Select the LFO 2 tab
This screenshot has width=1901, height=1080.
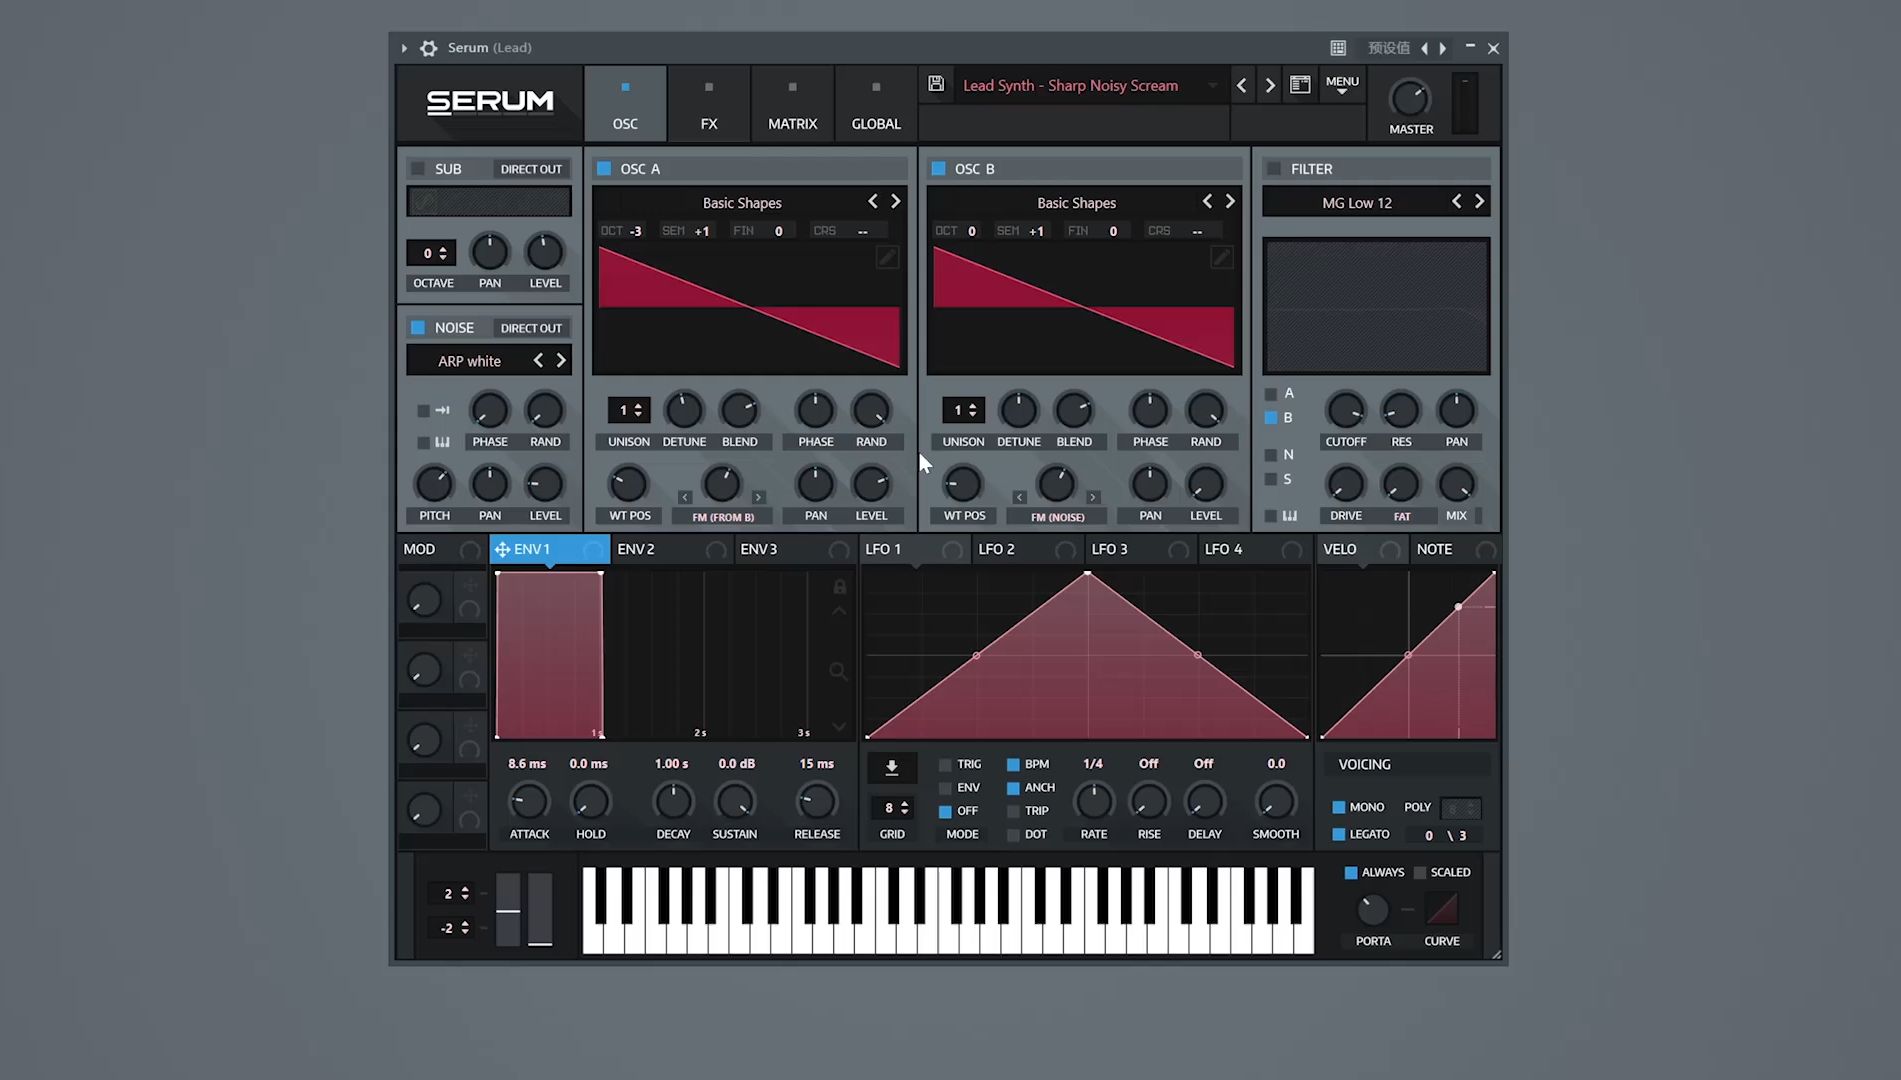[1028, 549]
